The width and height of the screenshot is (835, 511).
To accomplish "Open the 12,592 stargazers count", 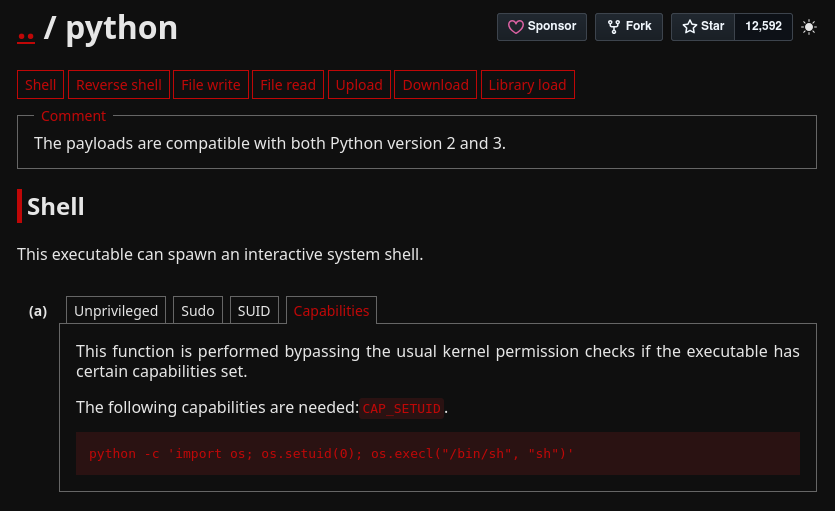I will point(763,27).
